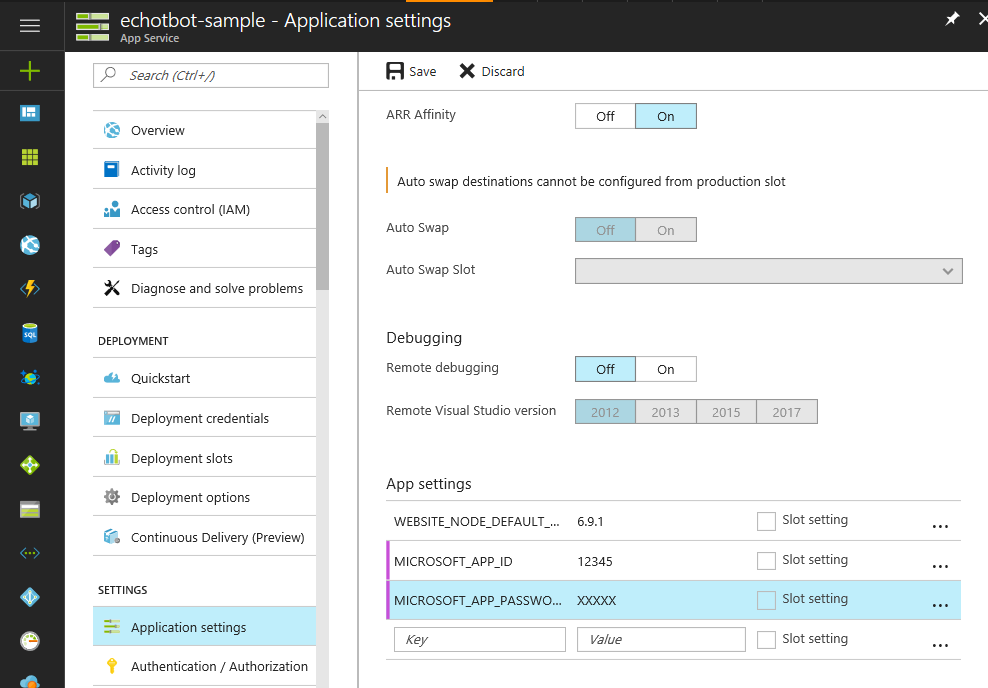The image size is (988, 688).
Task: Pin the blade with pin icon
Action: (x=952, y=19)
